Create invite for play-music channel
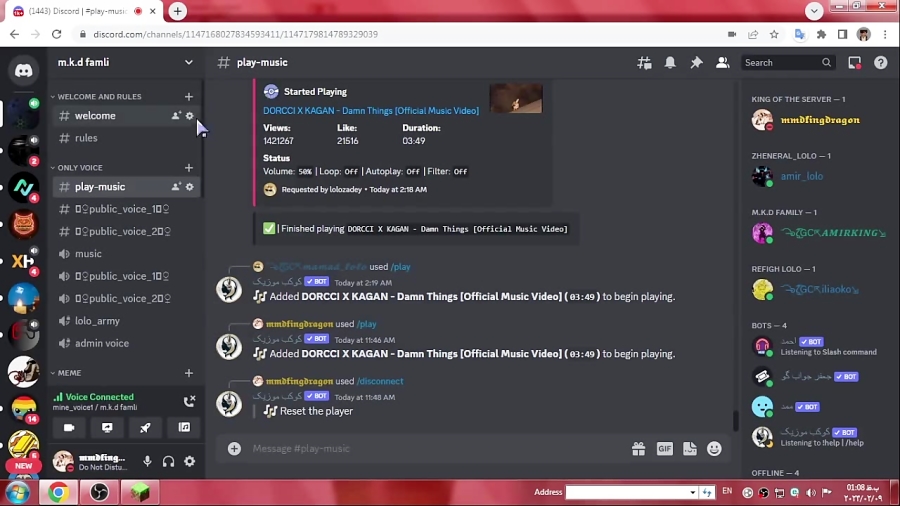 point(176,187)
